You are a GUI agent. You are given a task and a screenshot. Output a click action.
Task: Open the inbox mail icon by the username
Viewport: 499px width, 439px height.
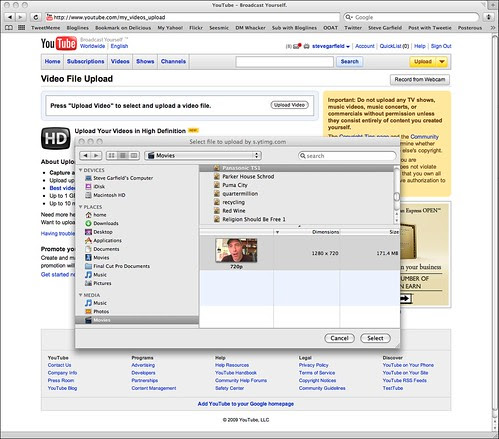click(x=297, y=46)
